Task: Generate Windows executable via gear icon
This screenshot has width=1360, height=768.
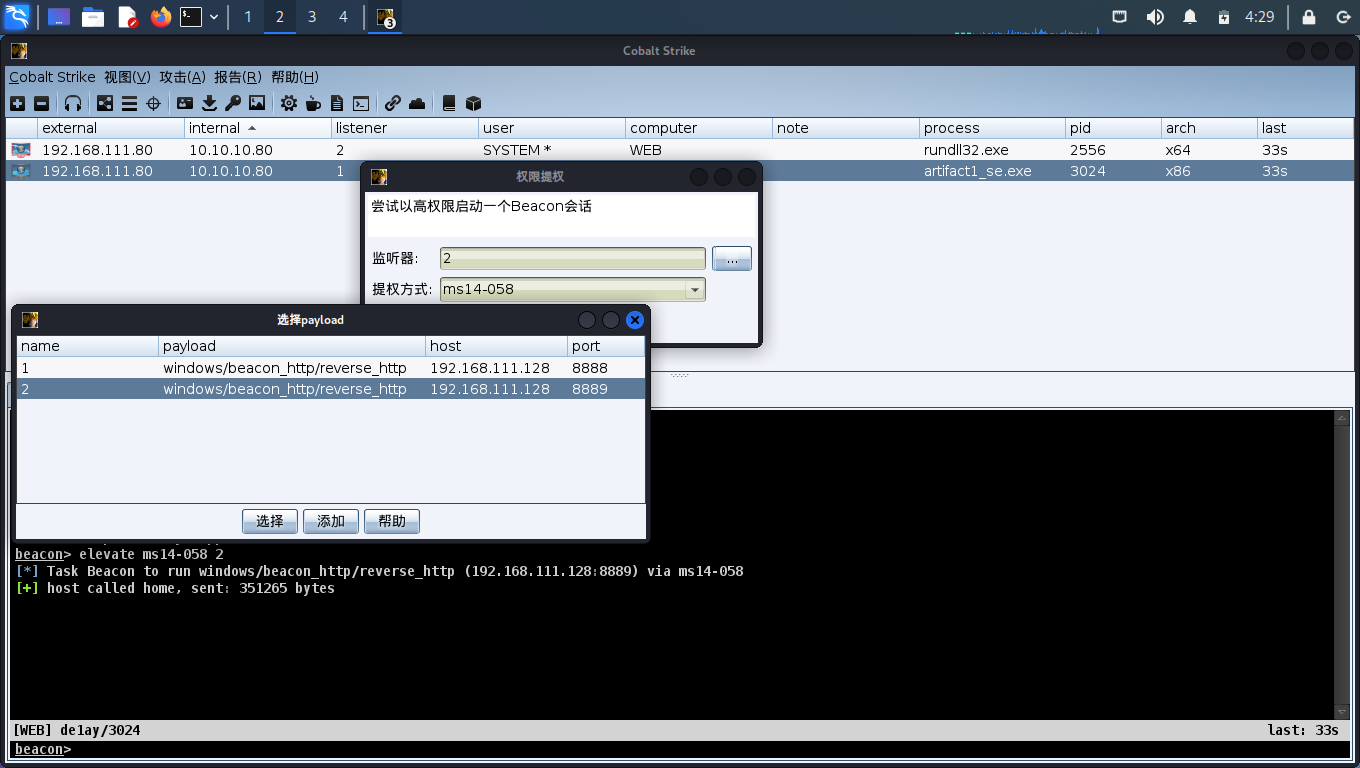Action: click(289, 103)
